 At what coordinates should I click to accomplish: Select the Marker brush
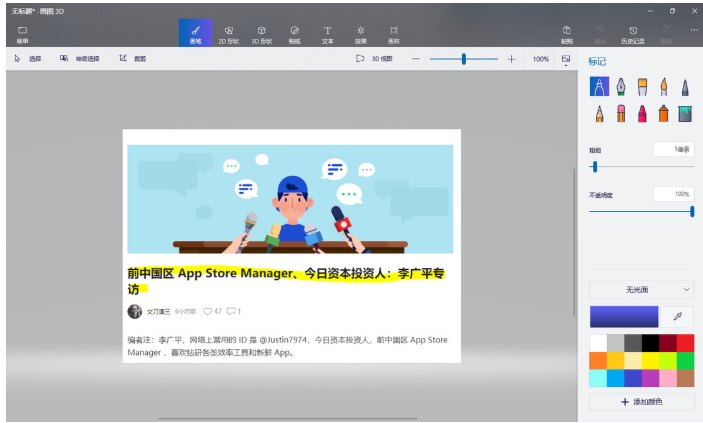[599, 88]
